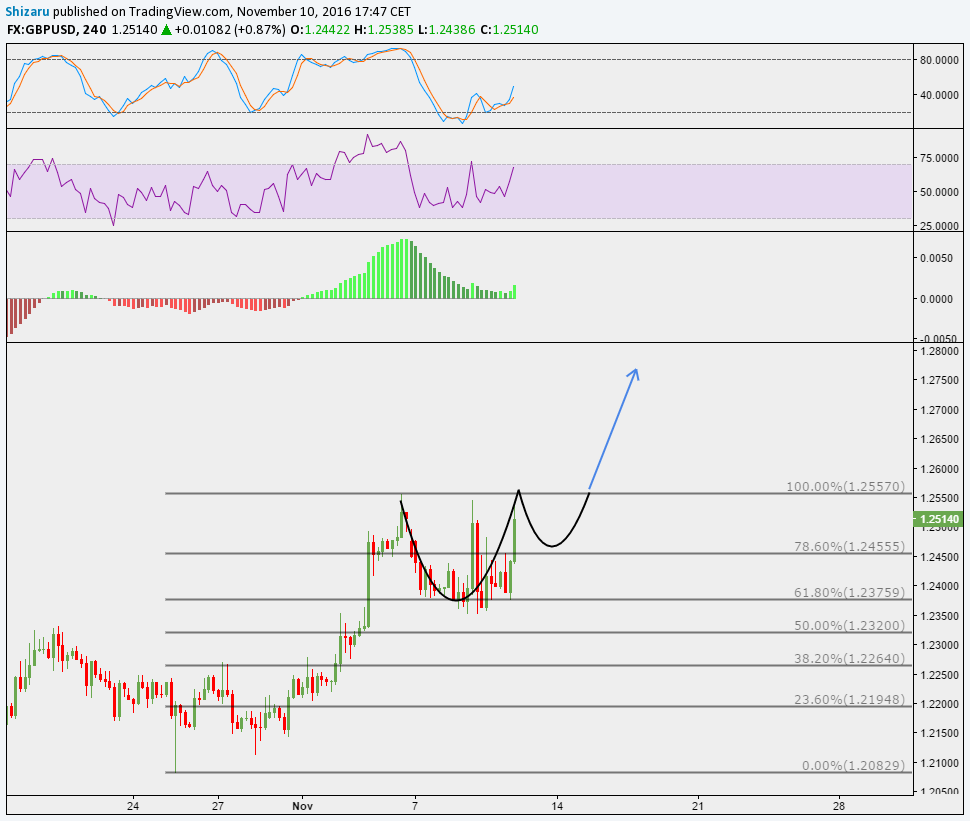Click the 28 date axis label

coord(839,806)
